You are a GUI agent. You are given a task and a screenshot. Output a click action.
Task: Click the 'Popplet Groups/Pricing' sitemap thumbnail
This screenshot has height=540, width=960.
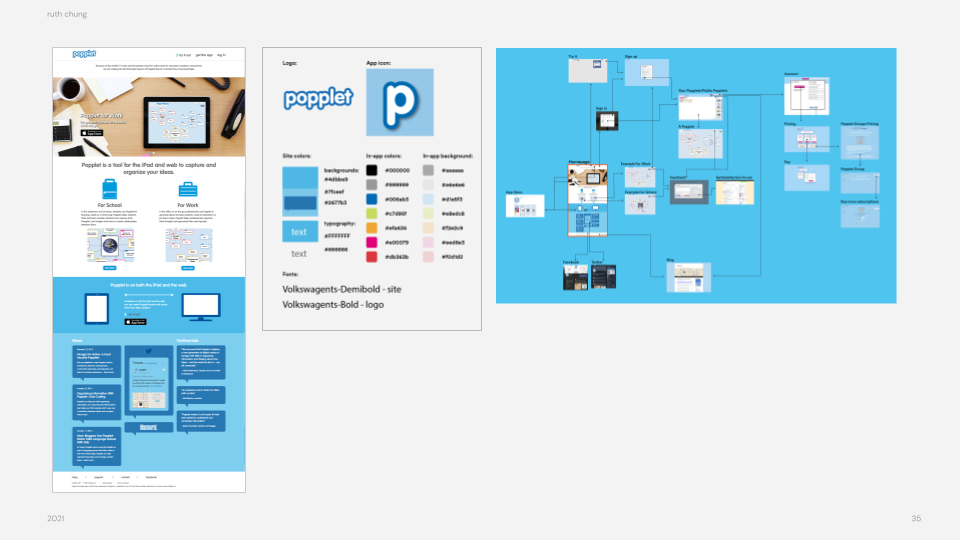[x=860, y=143]
